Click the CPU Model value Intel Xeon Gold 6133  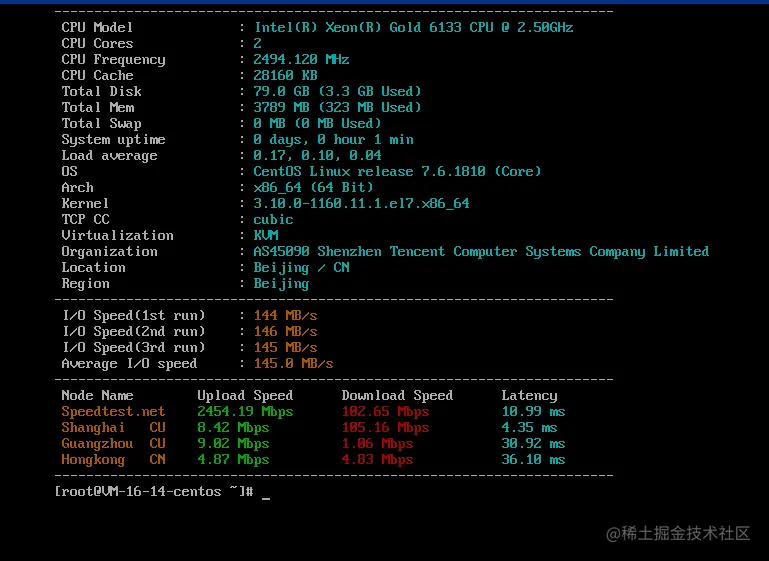[x=413, y=27]
